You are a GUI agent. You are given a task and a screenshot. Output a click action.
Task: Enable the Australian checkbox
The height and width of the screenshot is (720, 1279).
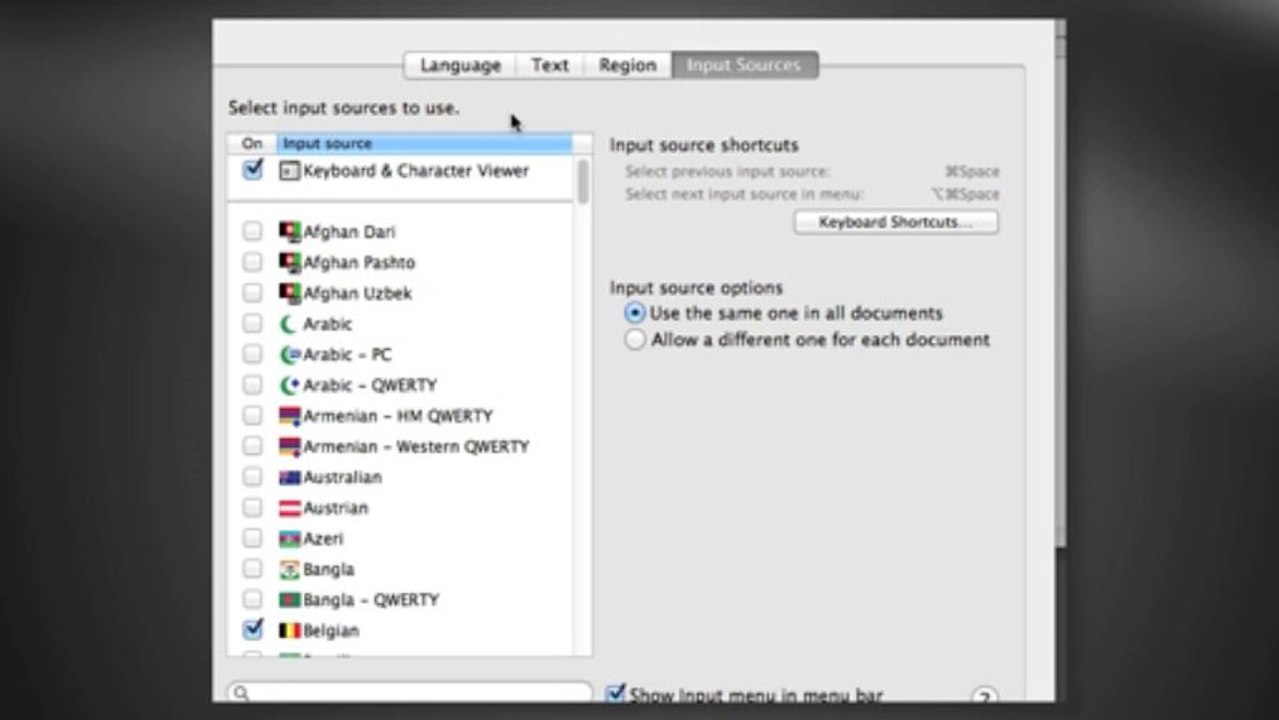(253, 477)
